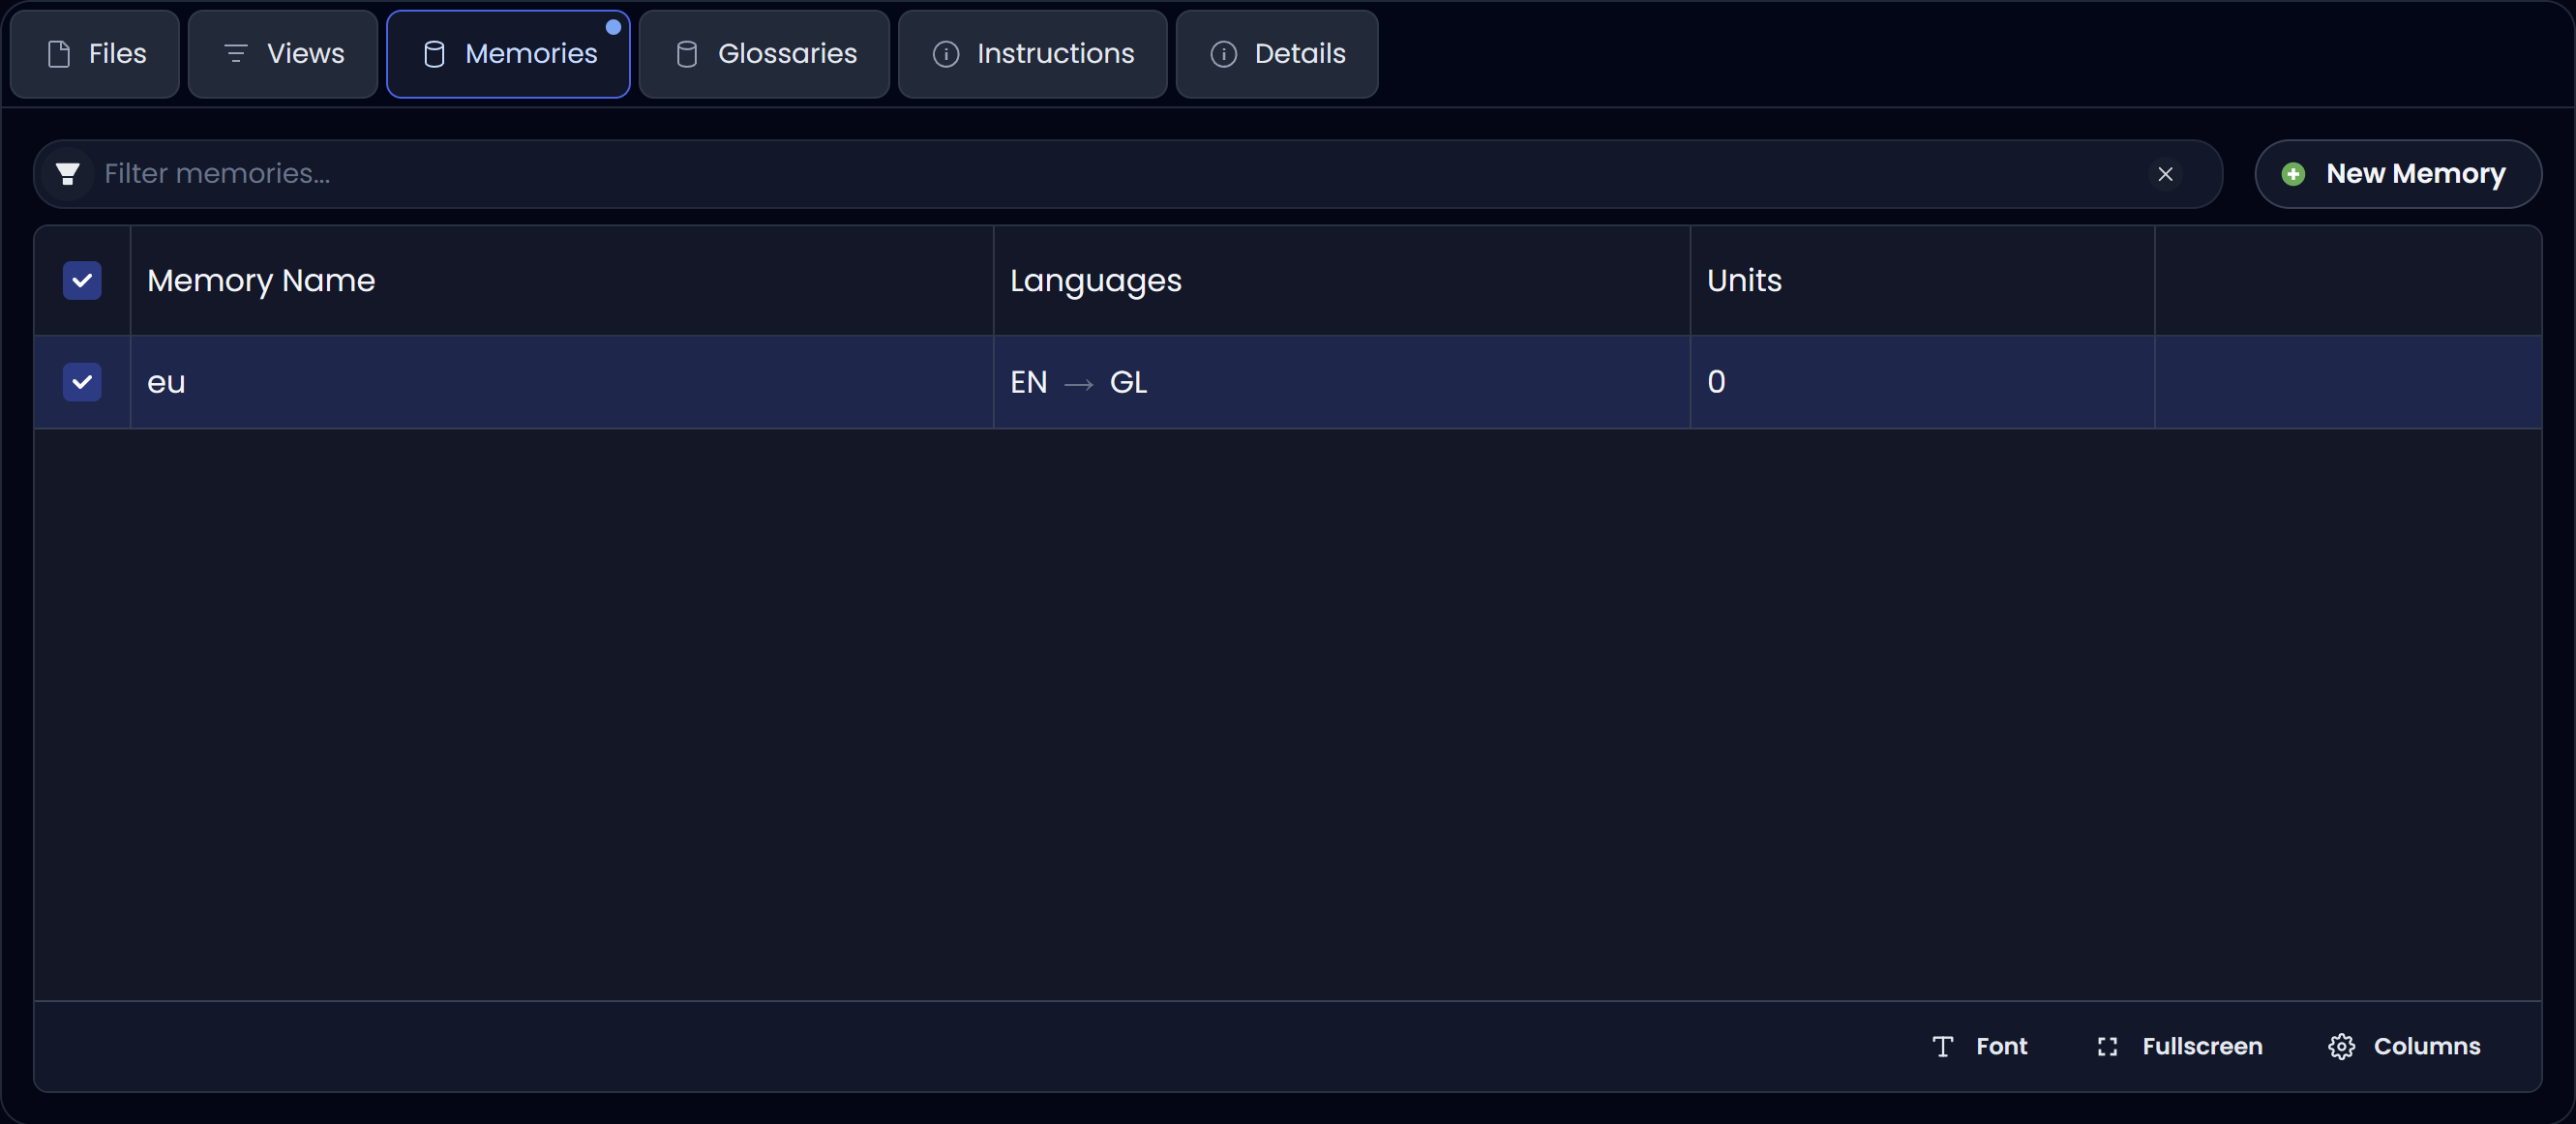This screenshot has width=2576, height=1124.
Task: Click the database icon on the Memories tab
Action: (x=434, y=55)
